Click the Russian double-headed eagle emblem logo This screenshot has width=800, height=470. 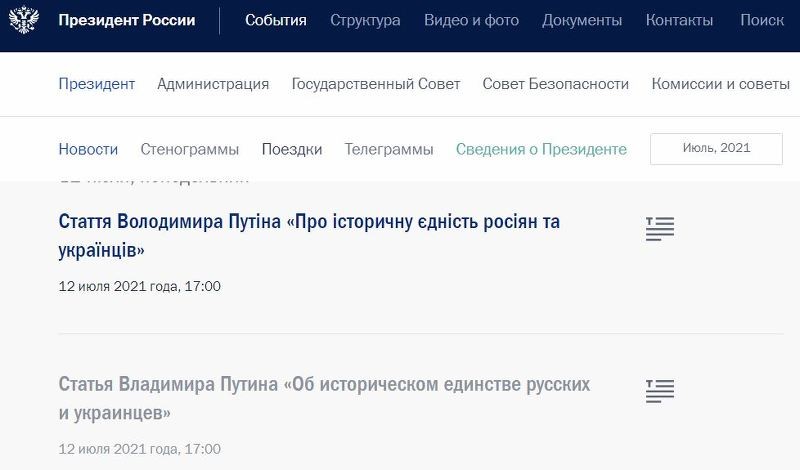click(x=23, y=20)
